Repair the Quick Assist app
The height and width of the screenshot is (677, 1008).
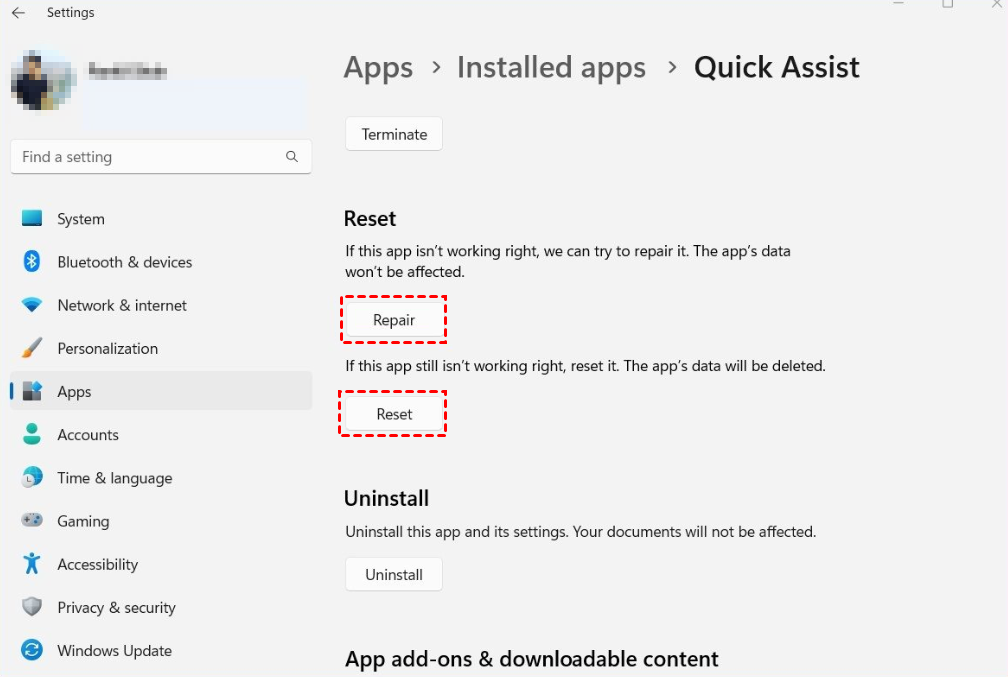point(394,320)
